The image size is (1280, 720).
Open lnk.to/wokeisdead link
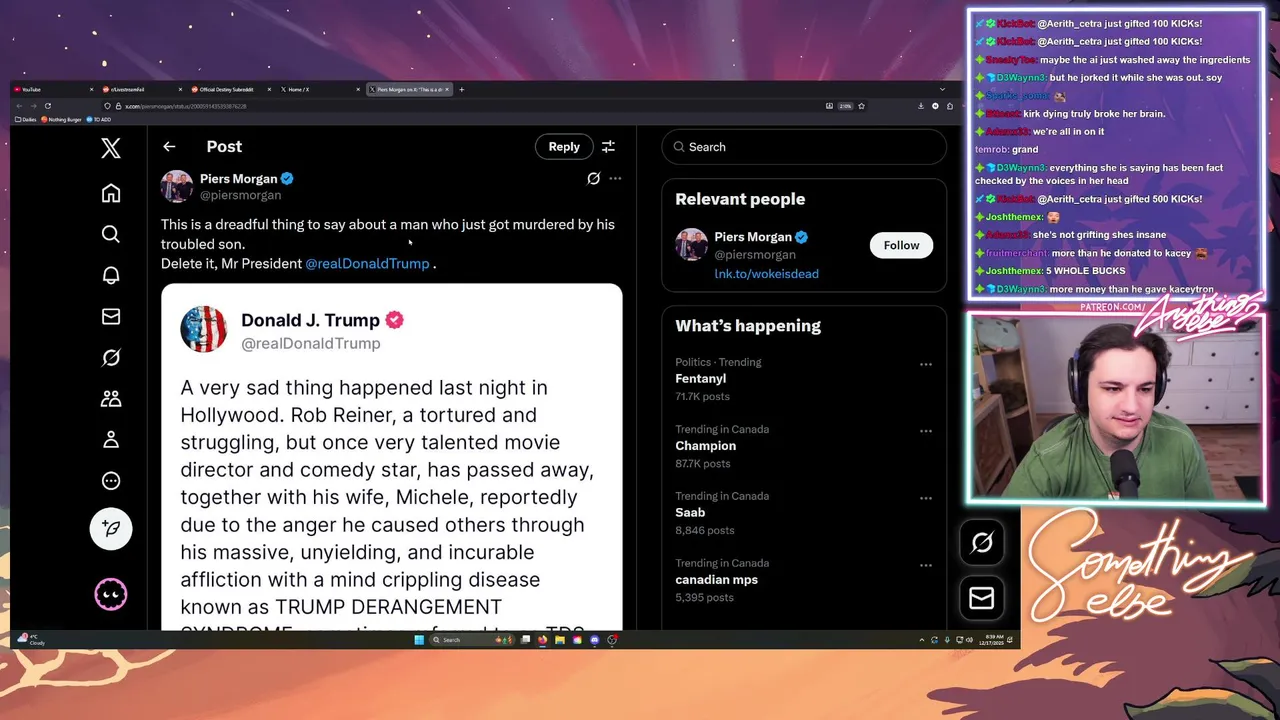point(766,273)
